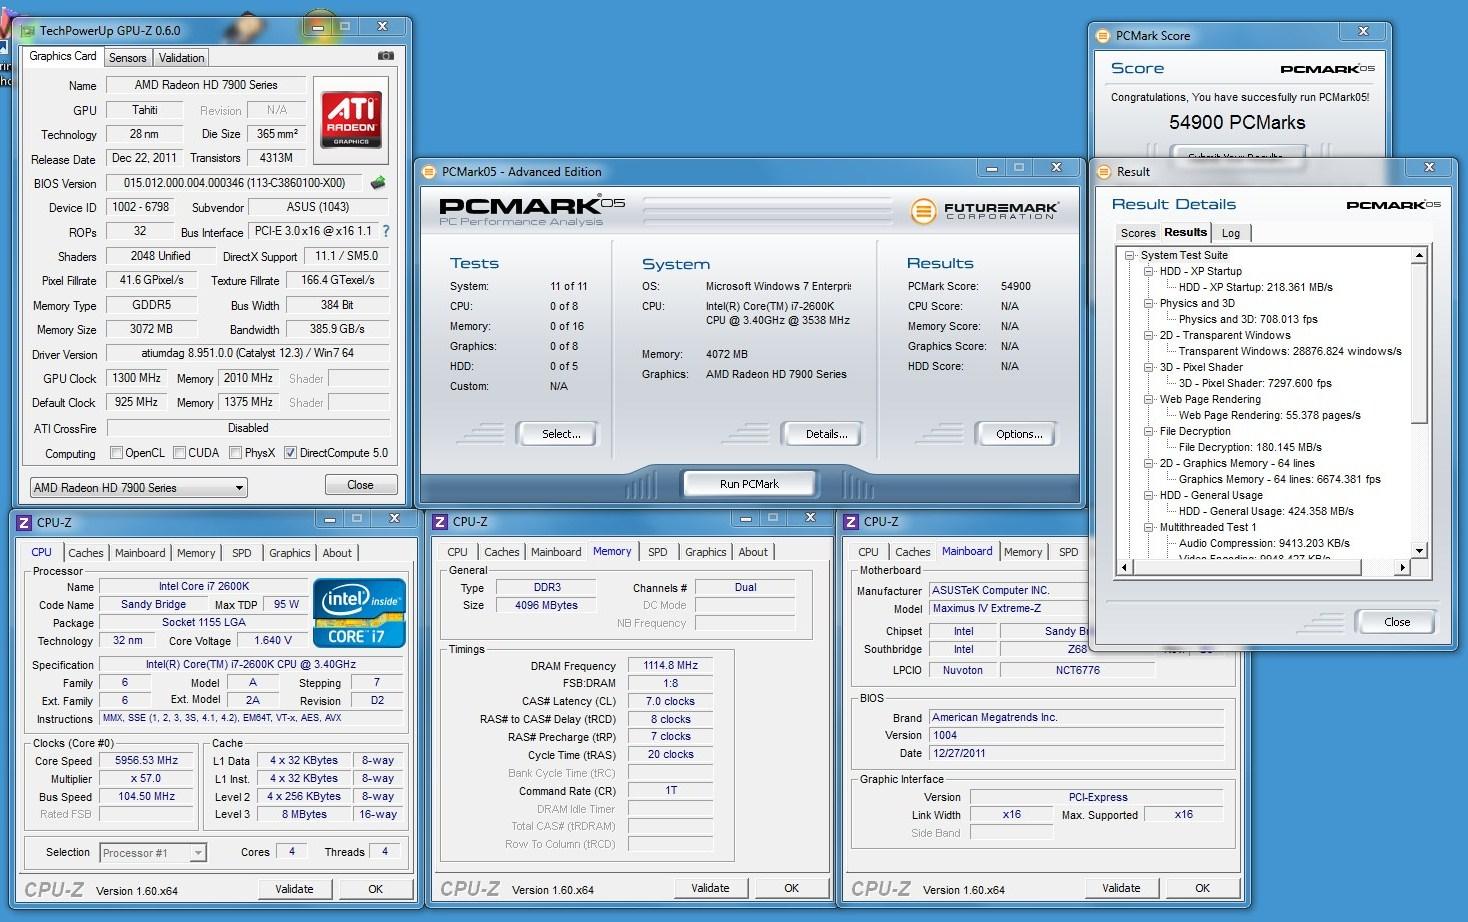
Task: Select 'Physics and 3D: 708.013 fps' result row
Action: tap(1248, 319)
